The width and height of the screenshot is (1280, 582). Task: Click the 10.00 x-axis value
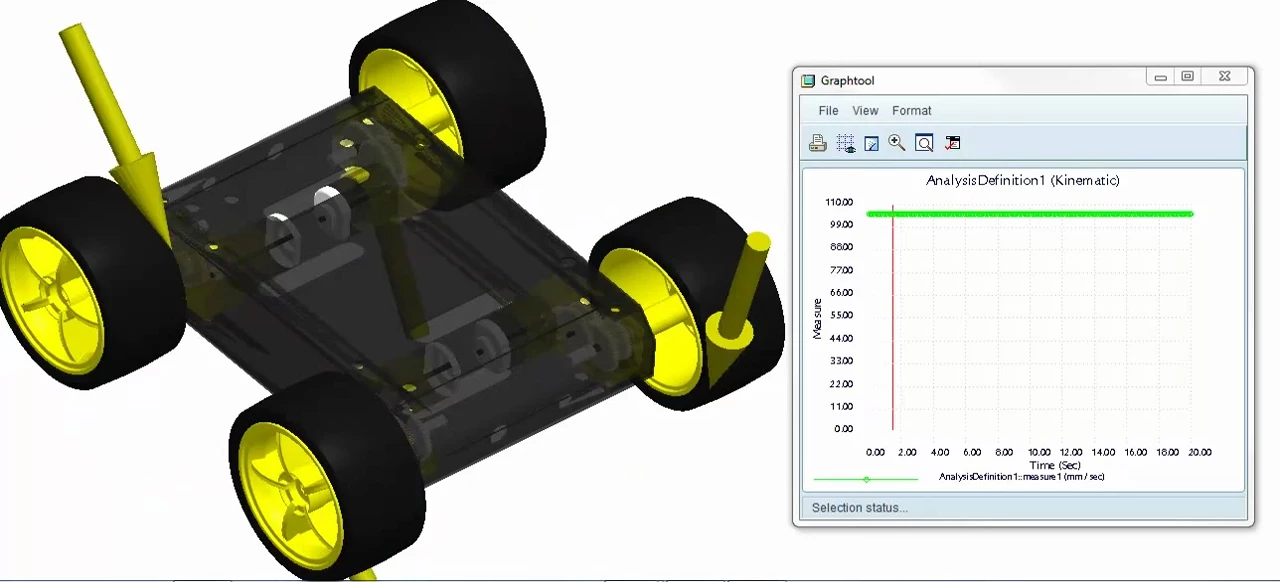click(1039, 452)
